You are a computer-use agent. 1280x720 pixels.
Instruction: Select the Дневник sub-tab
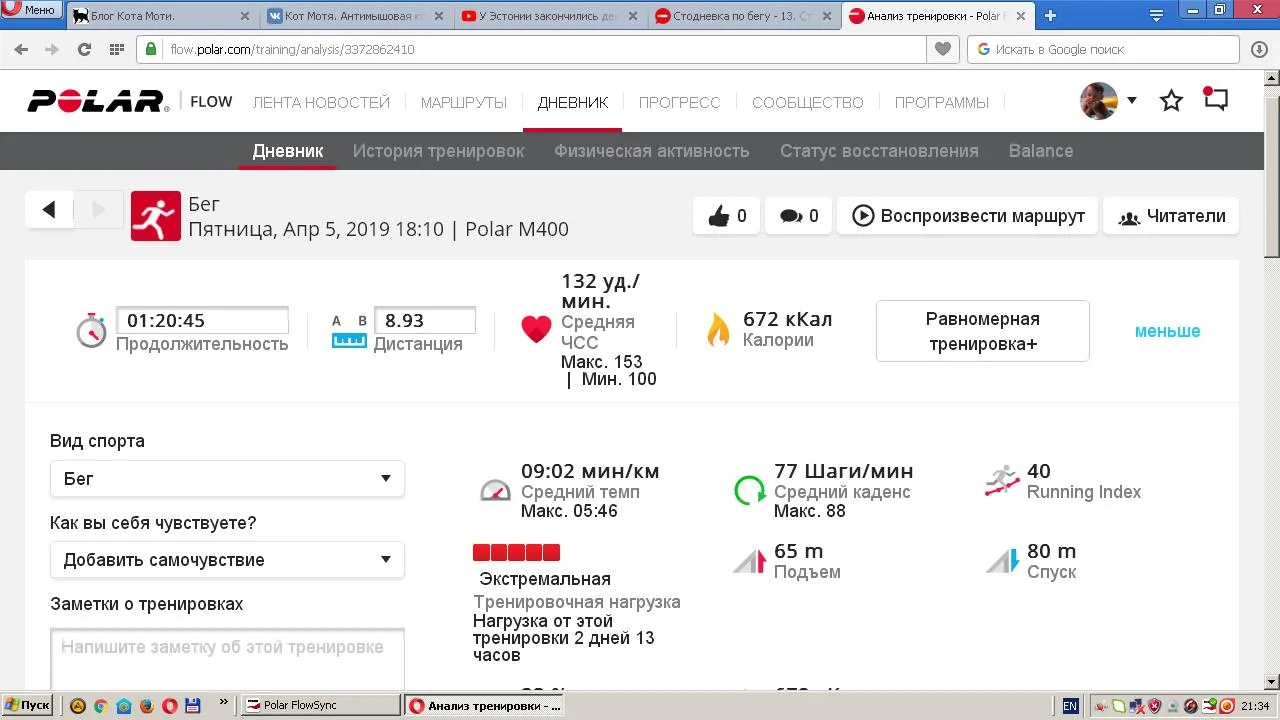point(288,151)
